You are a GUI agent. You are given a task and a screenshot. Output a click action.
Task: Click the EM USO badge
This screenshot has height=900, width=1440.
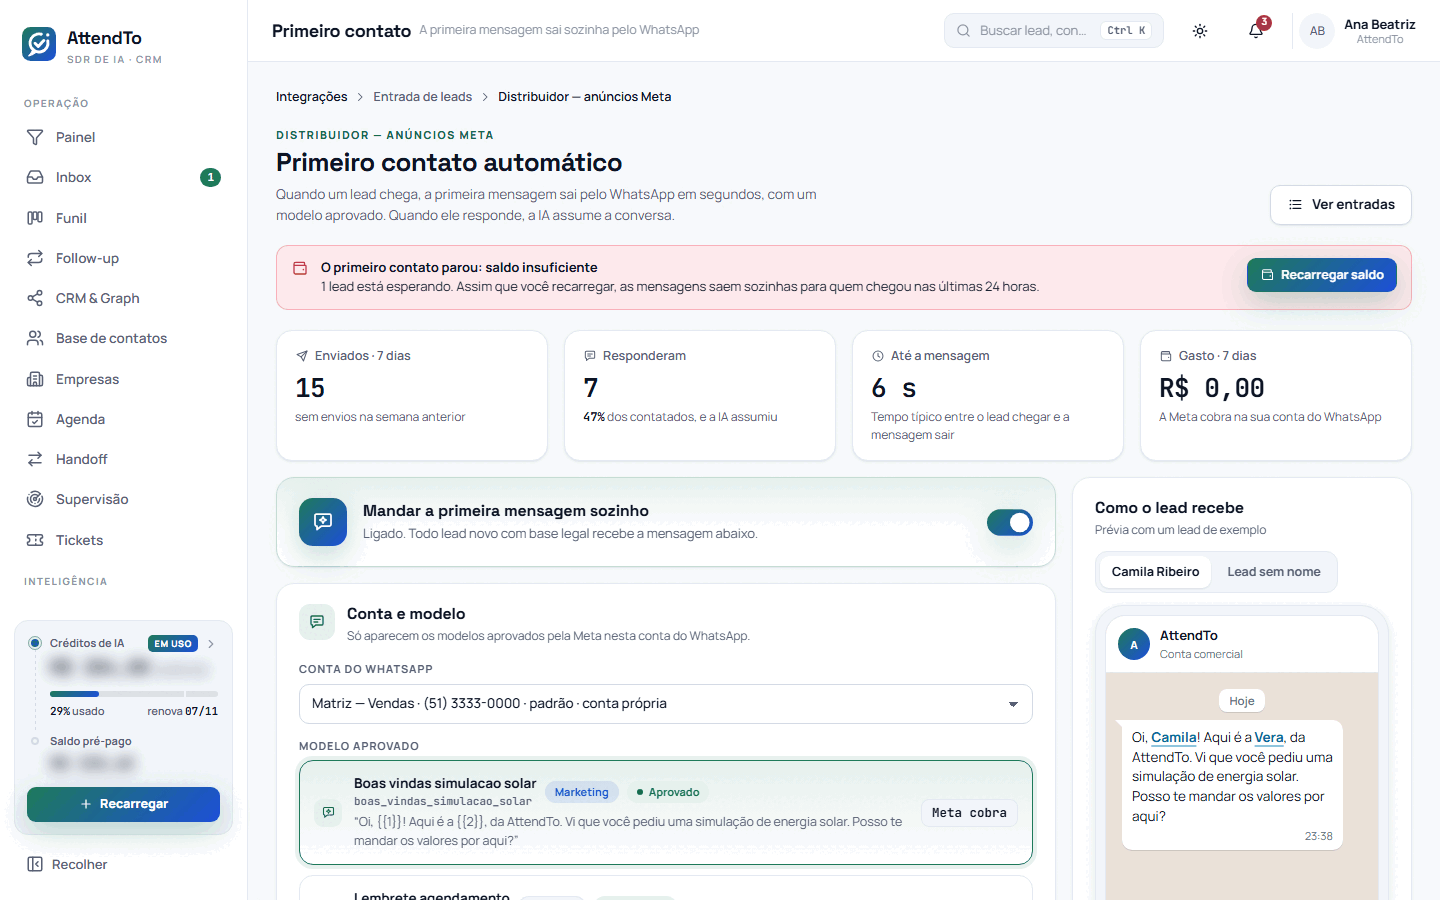[173, 644]
